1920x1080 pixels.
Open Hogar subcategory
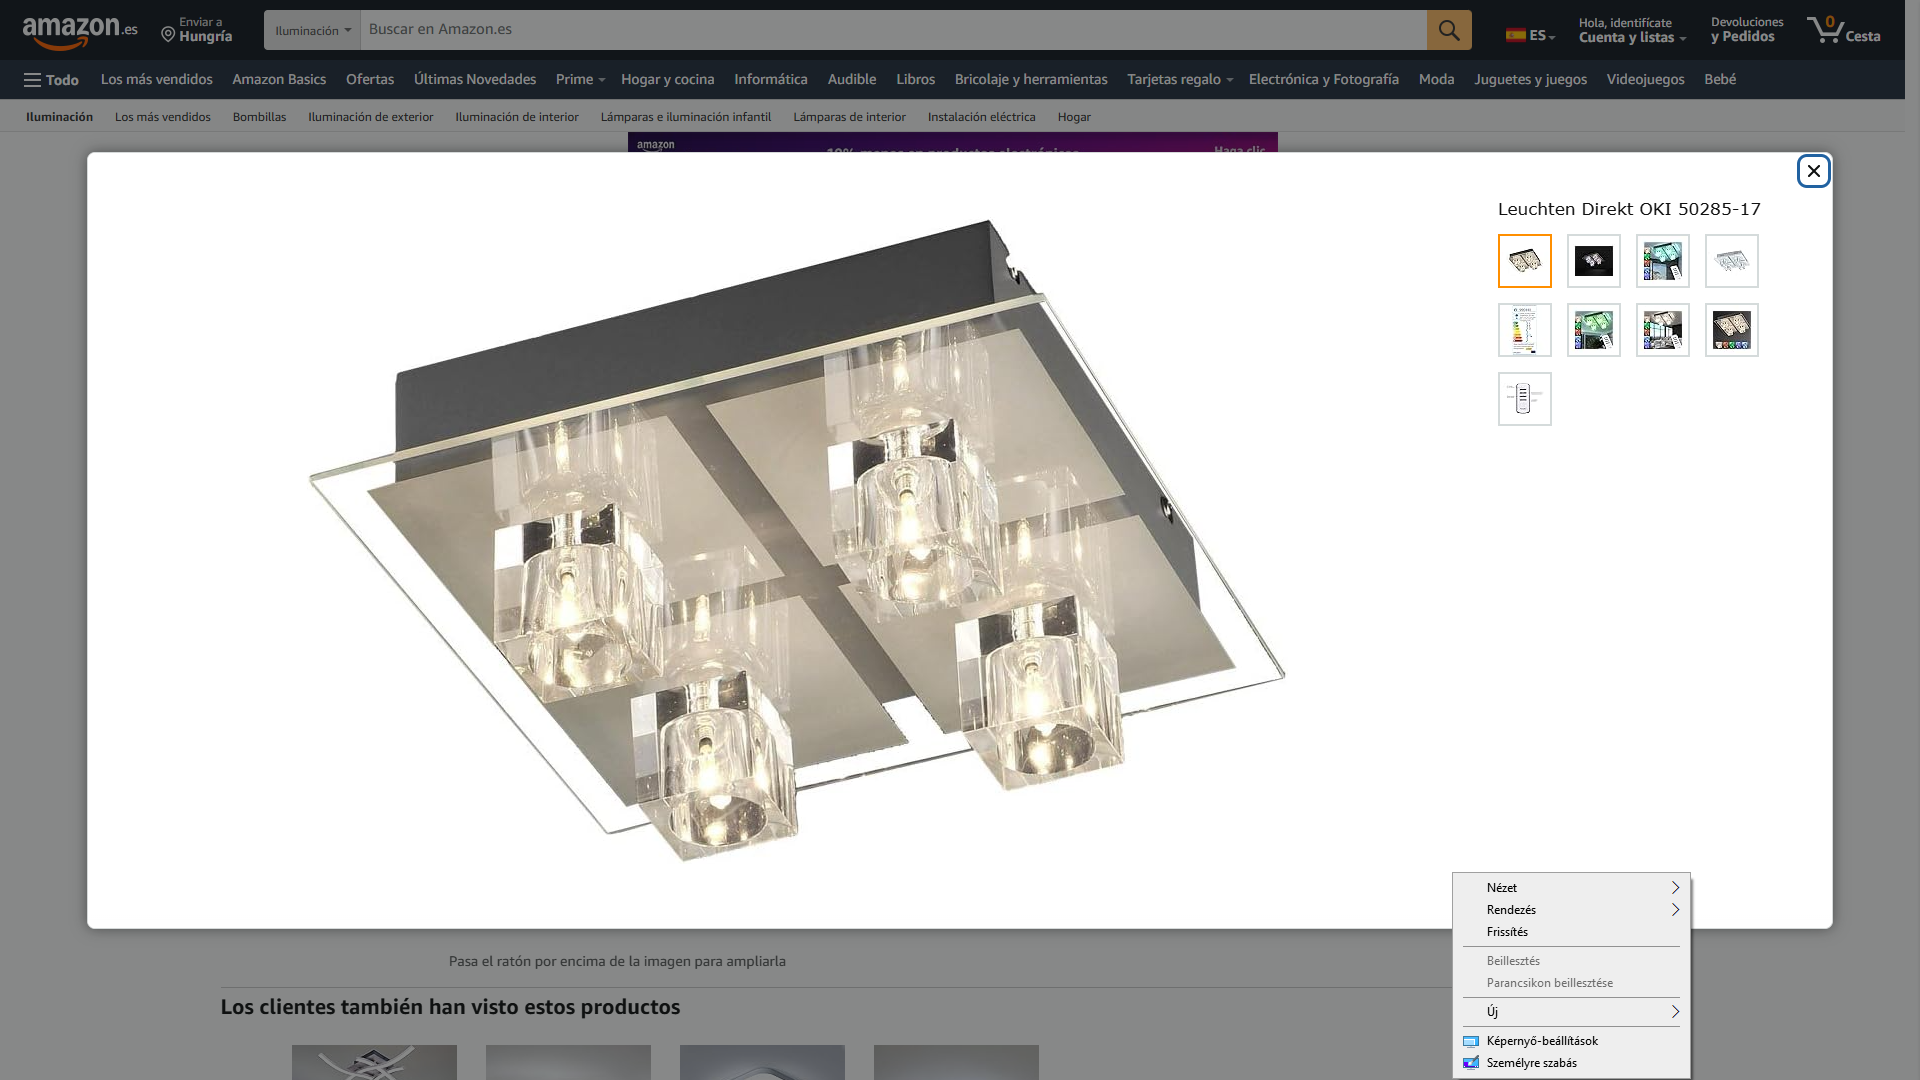click(1074, 117)
